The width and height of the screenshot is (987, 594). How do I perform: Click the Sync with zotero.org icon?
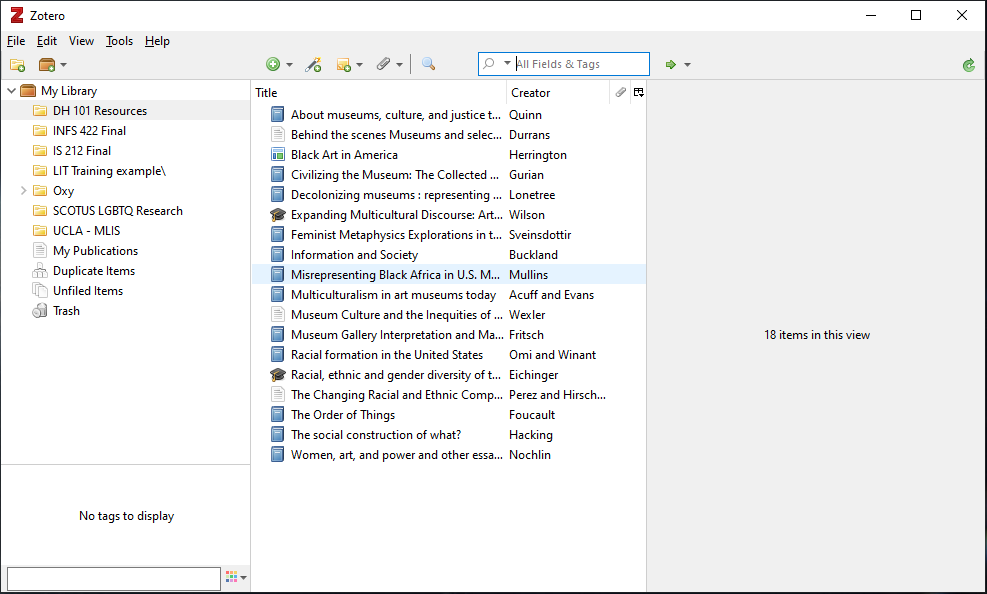(969, 65)
